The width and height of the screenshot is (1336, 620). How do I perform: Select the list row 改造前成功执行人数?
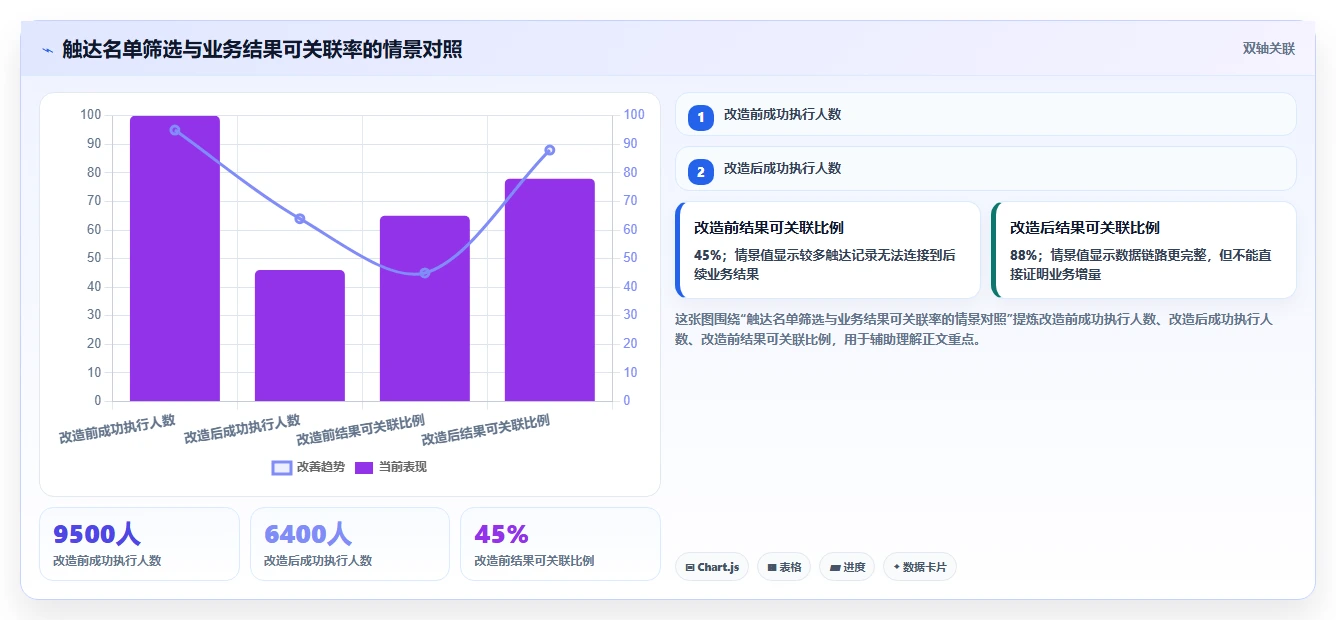(986, 114)
